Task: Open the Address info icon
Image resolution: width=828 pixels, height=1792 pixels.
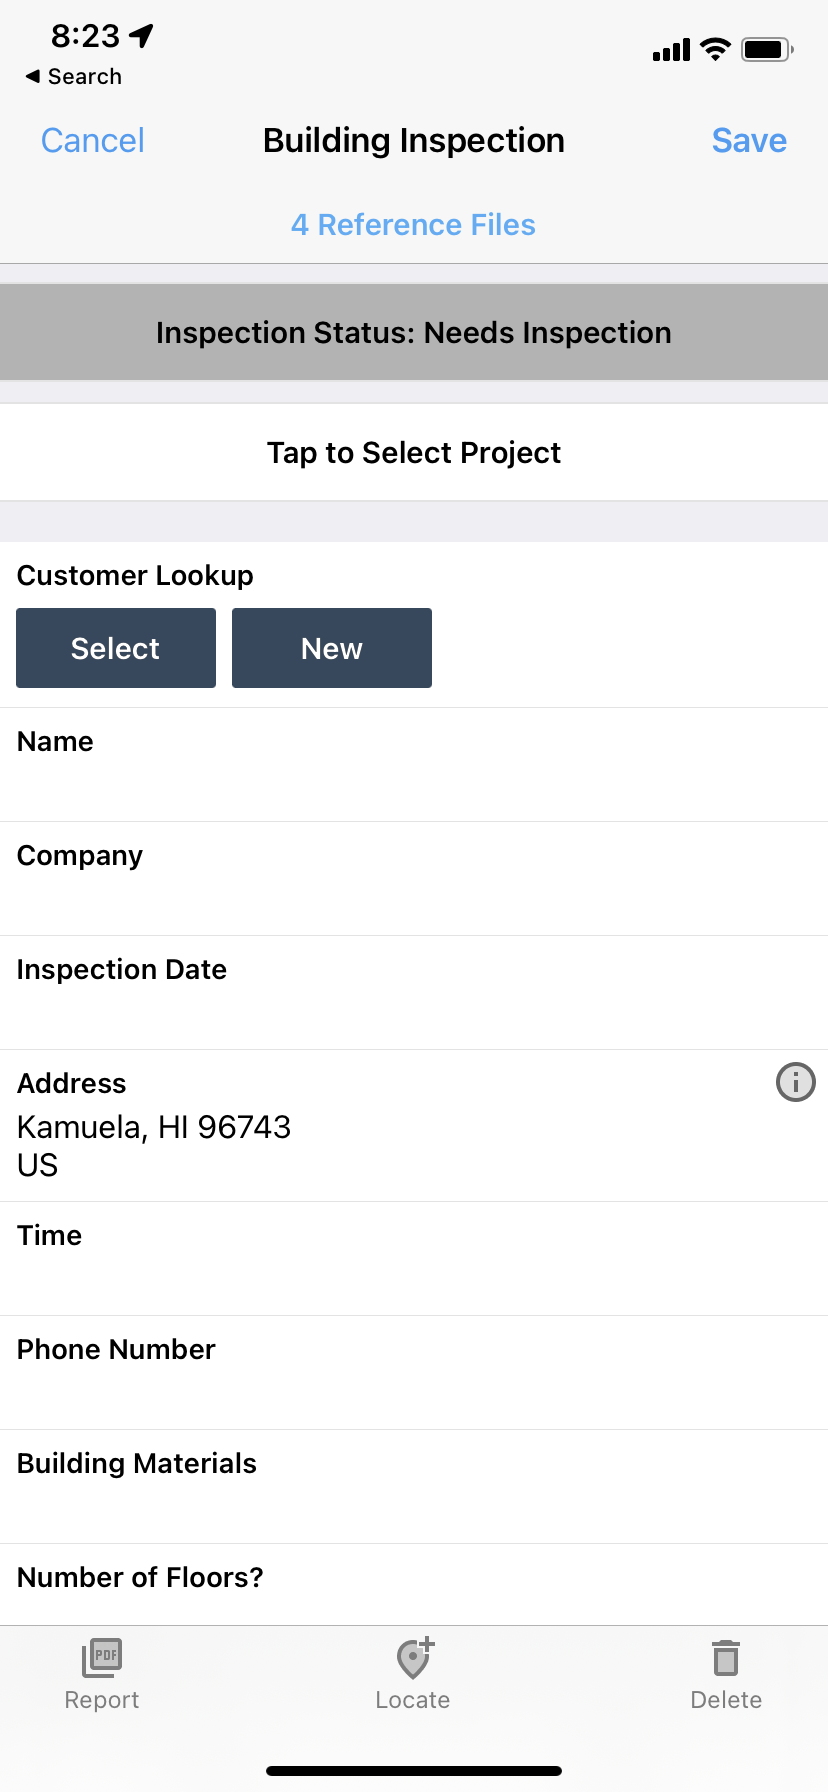Action: pos(795,1082)
